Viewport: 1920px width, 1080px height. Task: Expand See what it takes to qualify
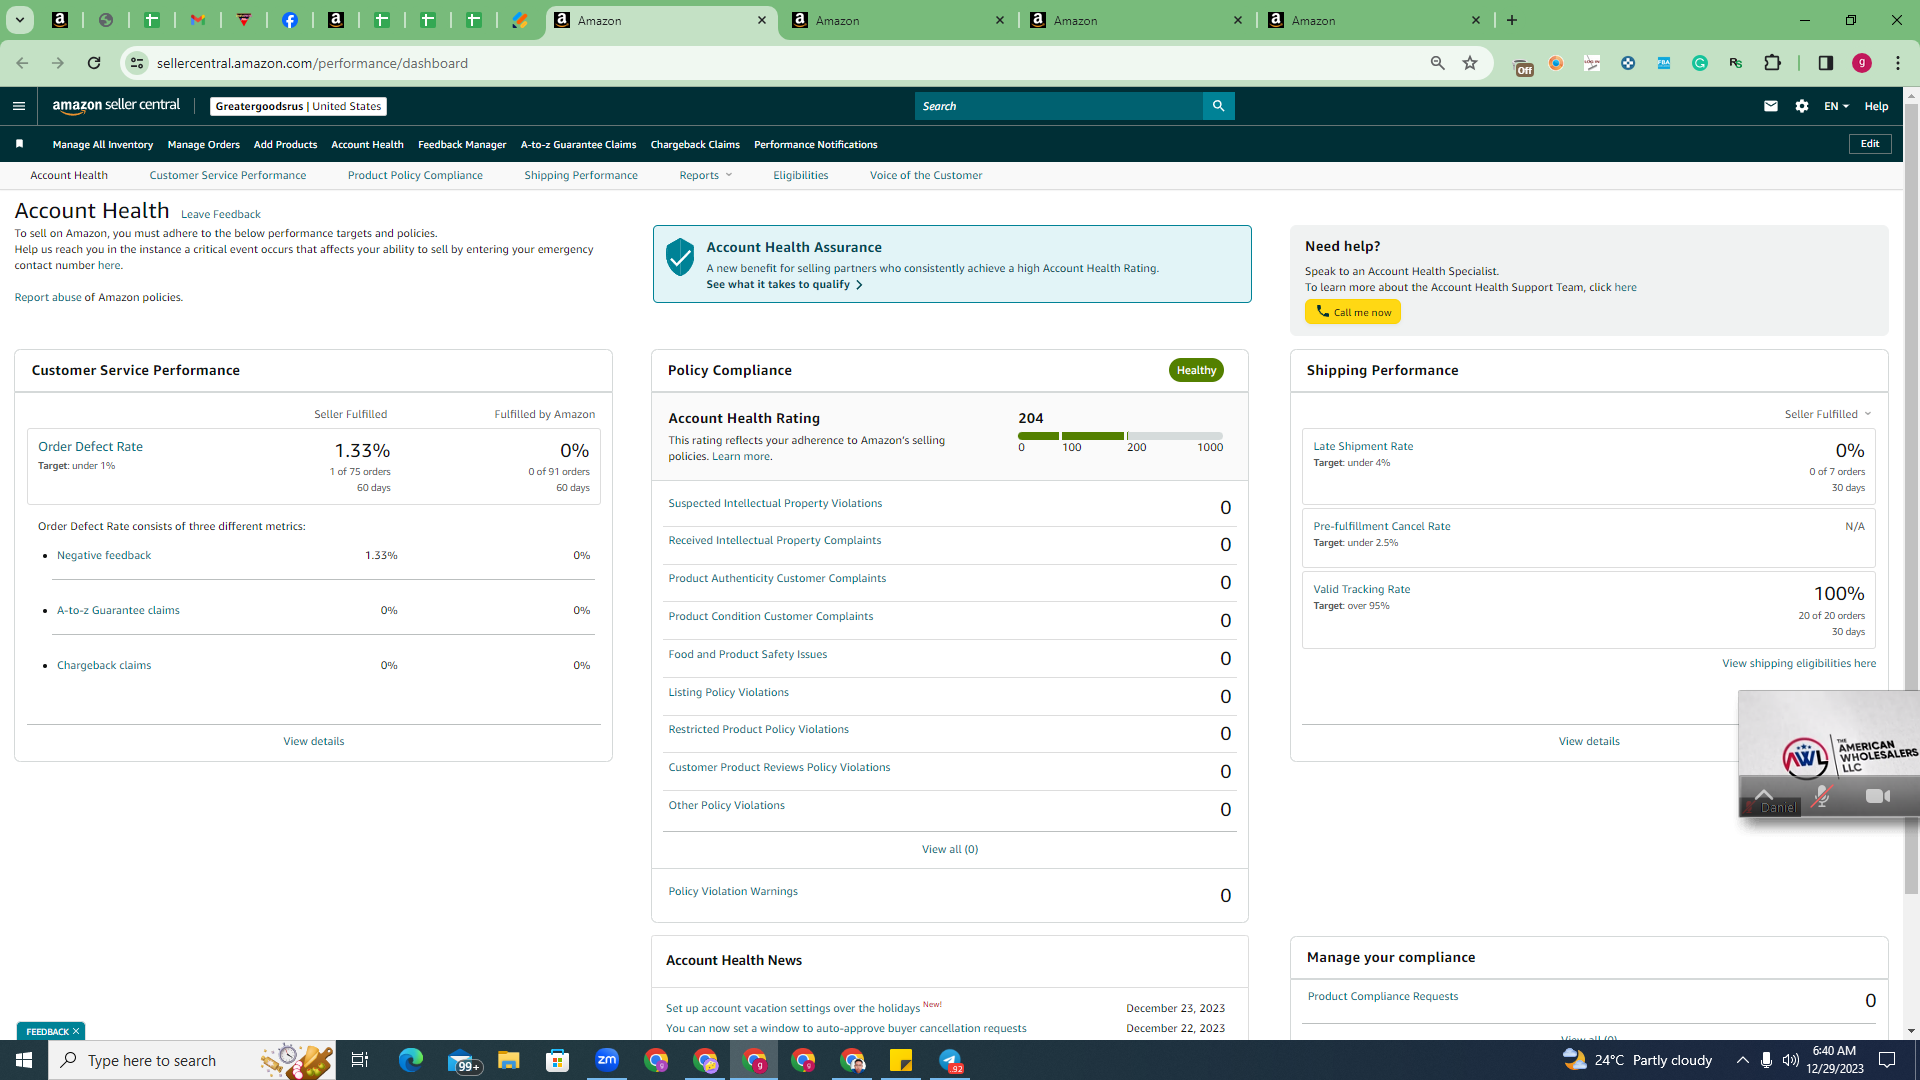point(784,285)
